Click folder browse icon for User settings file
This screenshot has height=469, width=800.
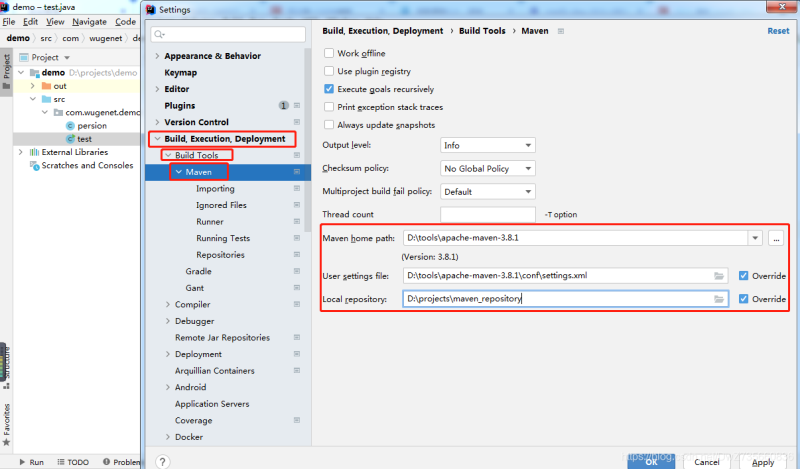click(719, 276)
